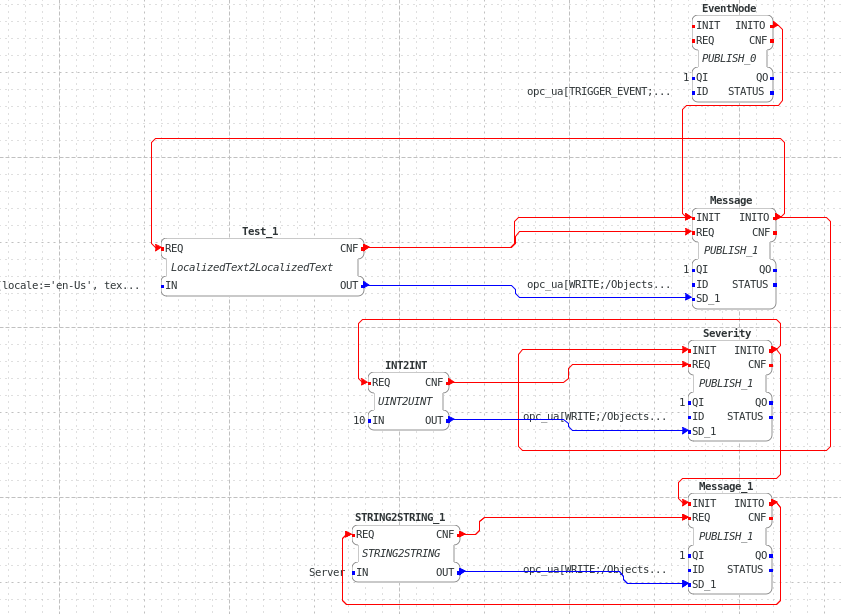Select the STATUS output pin of Message_1
This screenshot has width=841, height=614.
pos(745,569)
